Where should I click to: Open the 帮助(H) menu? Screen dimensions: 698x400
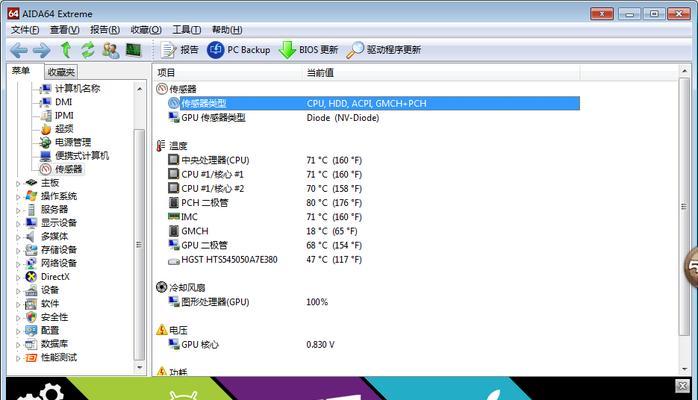point(227,30)
